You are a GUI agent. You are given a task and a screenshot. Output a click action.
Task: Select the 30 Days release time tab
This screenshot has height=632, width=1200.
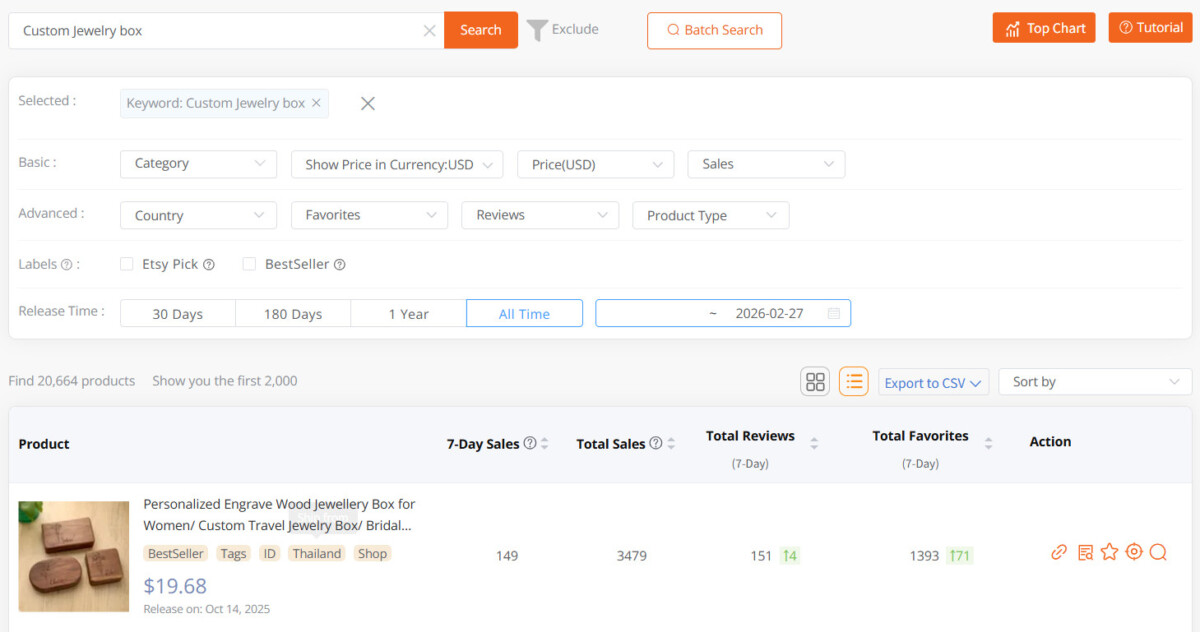[x=177, y=314]
